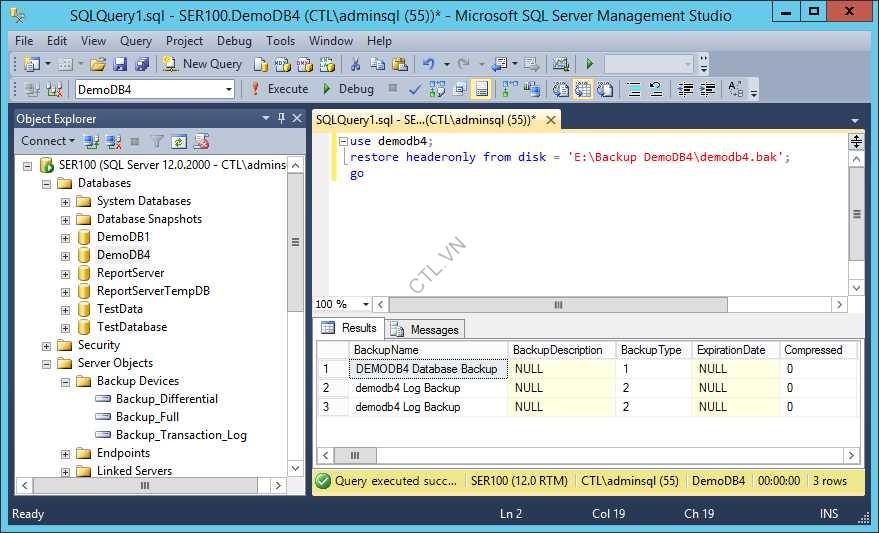The height and width of the screenshot is (533, 879).
Task: Increase line indent
Action: pos(707,90)
